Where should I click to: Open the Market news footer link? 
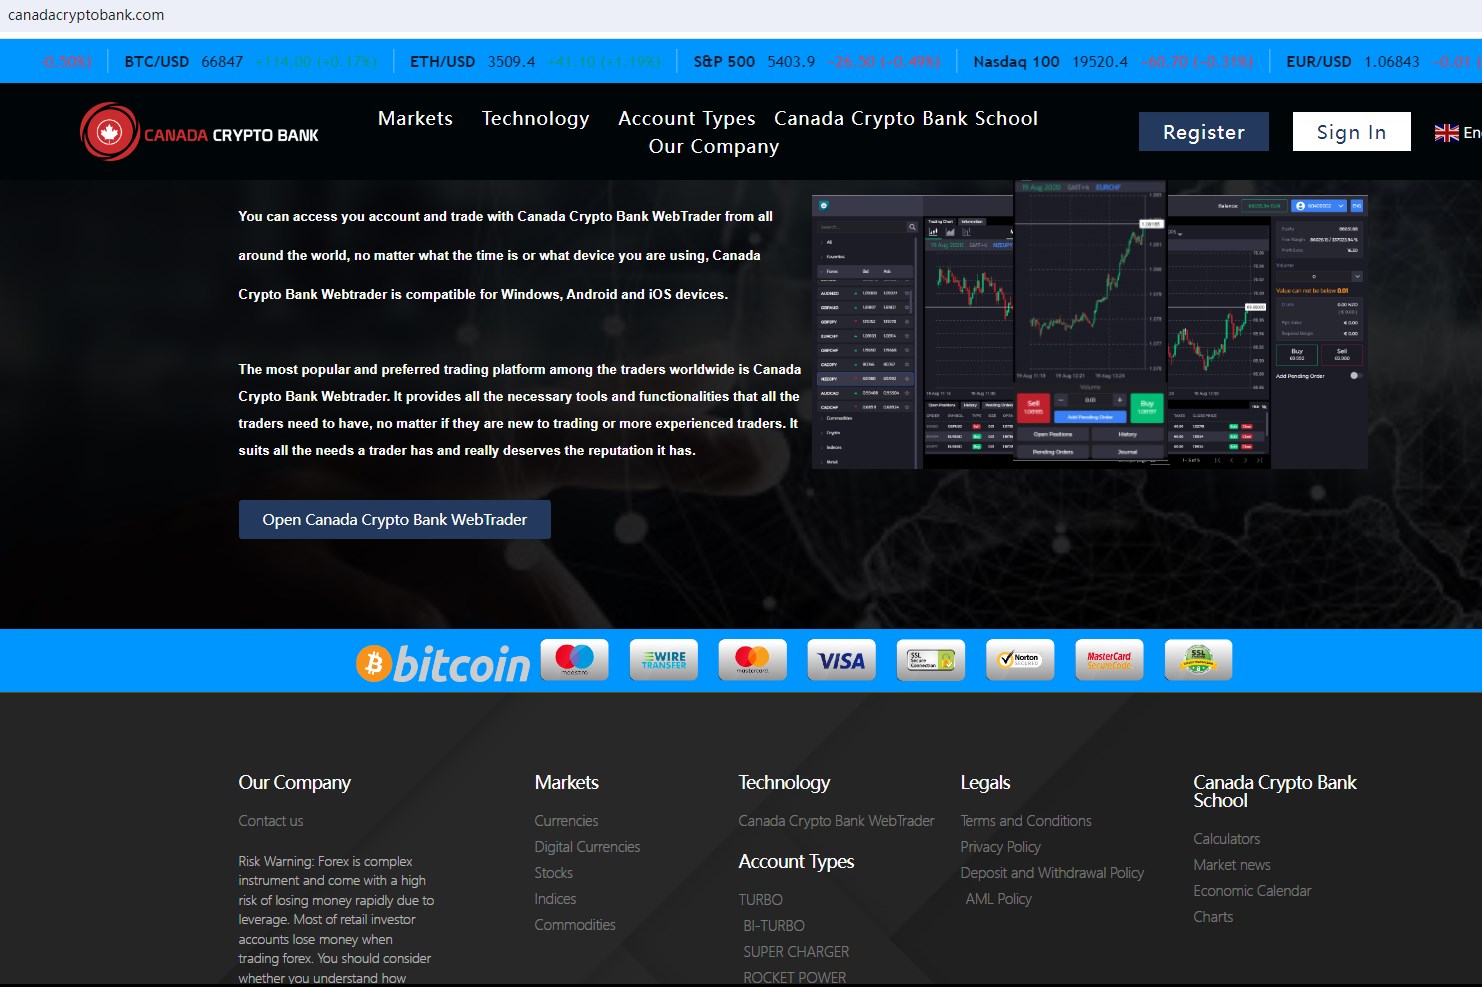pyautogui.click(x=1232, y=865)
